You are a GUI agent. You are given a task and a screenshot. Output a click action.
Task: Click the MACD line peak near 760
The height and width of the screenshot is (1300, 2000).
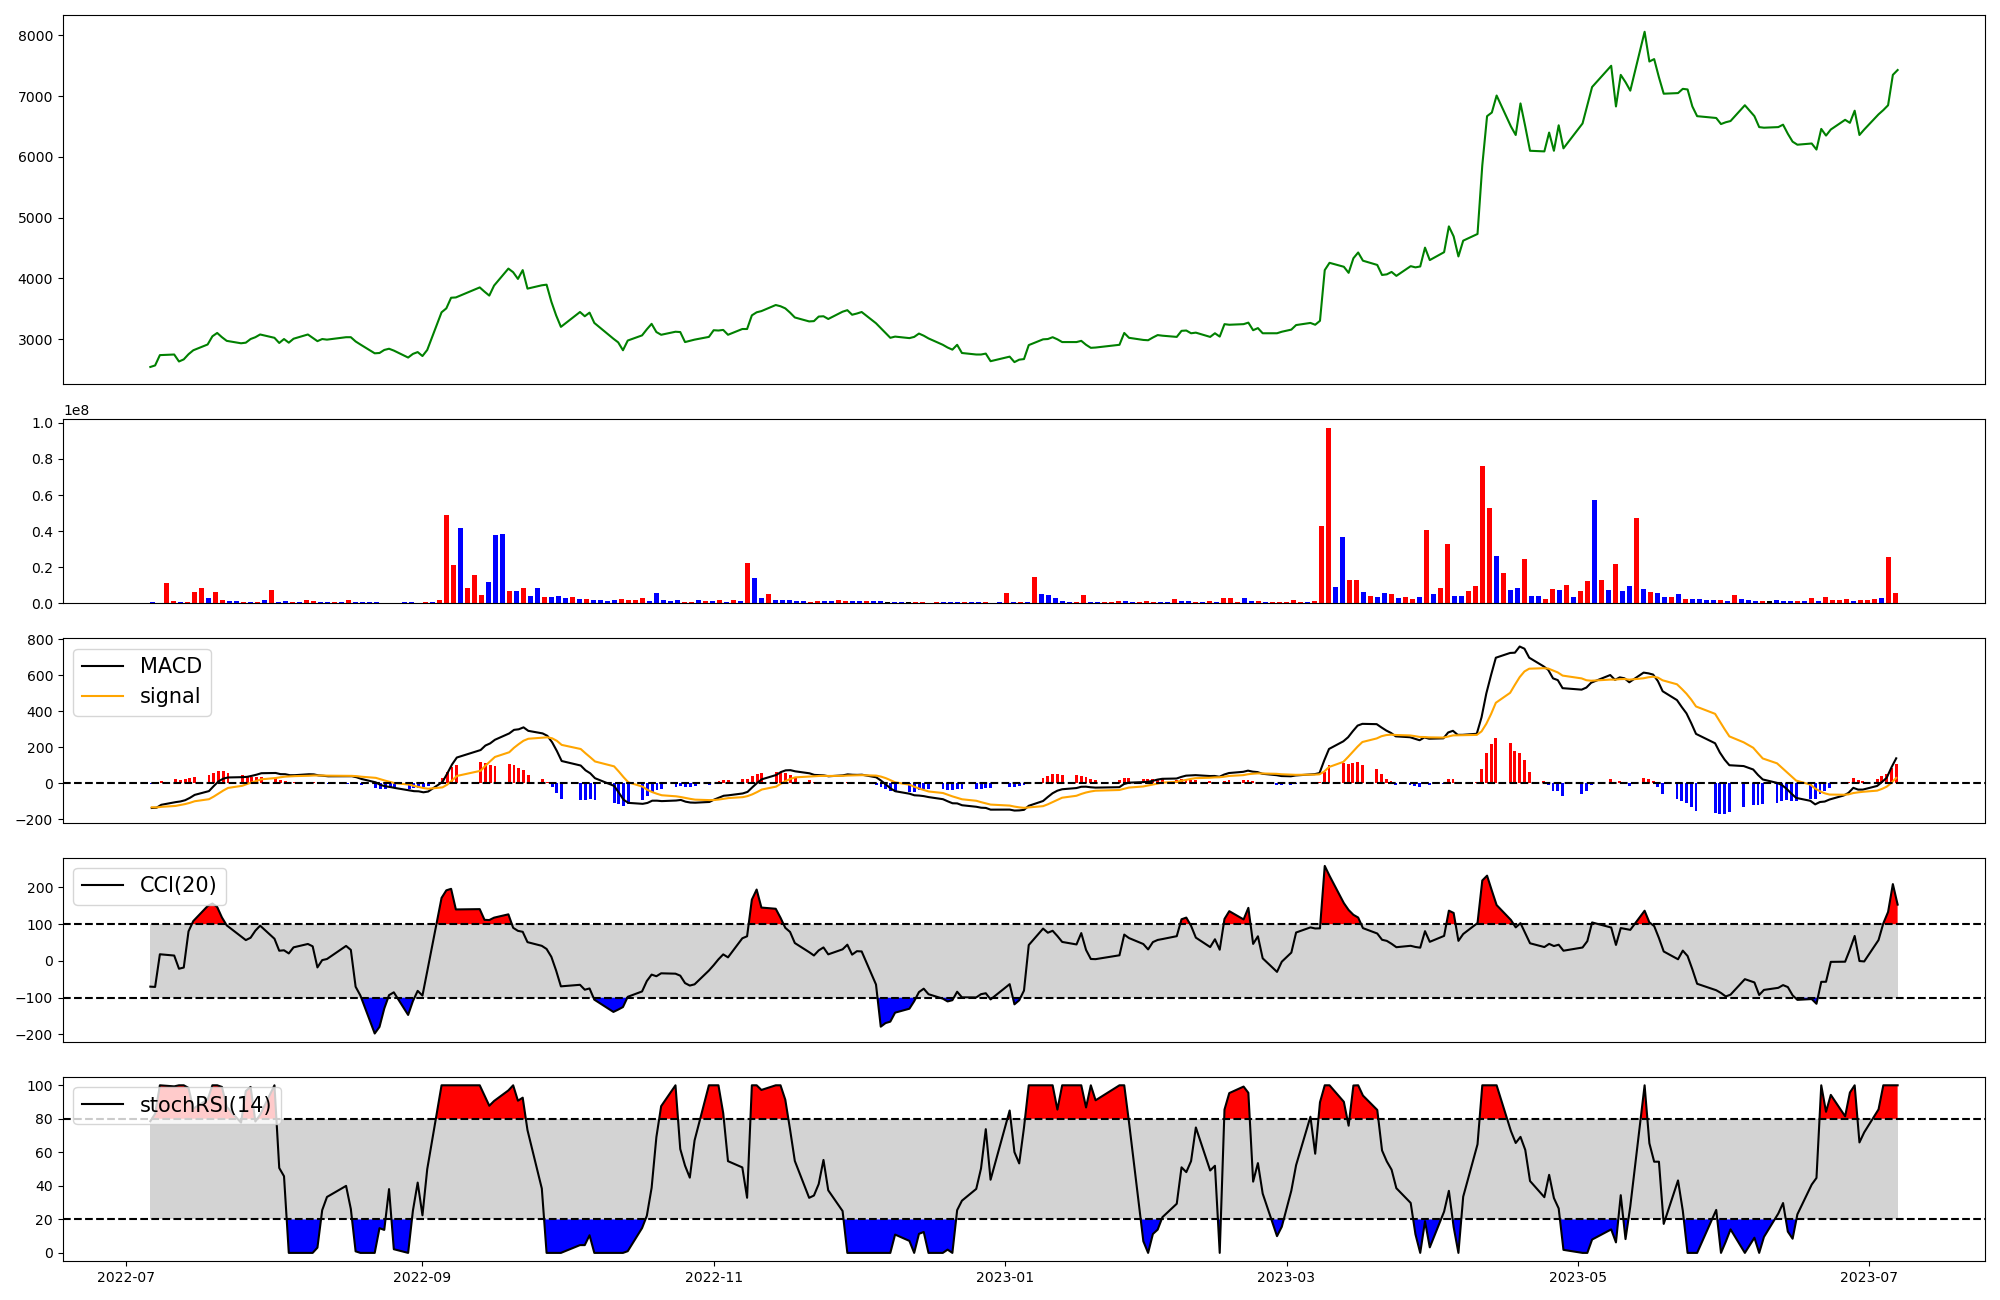1519,647
